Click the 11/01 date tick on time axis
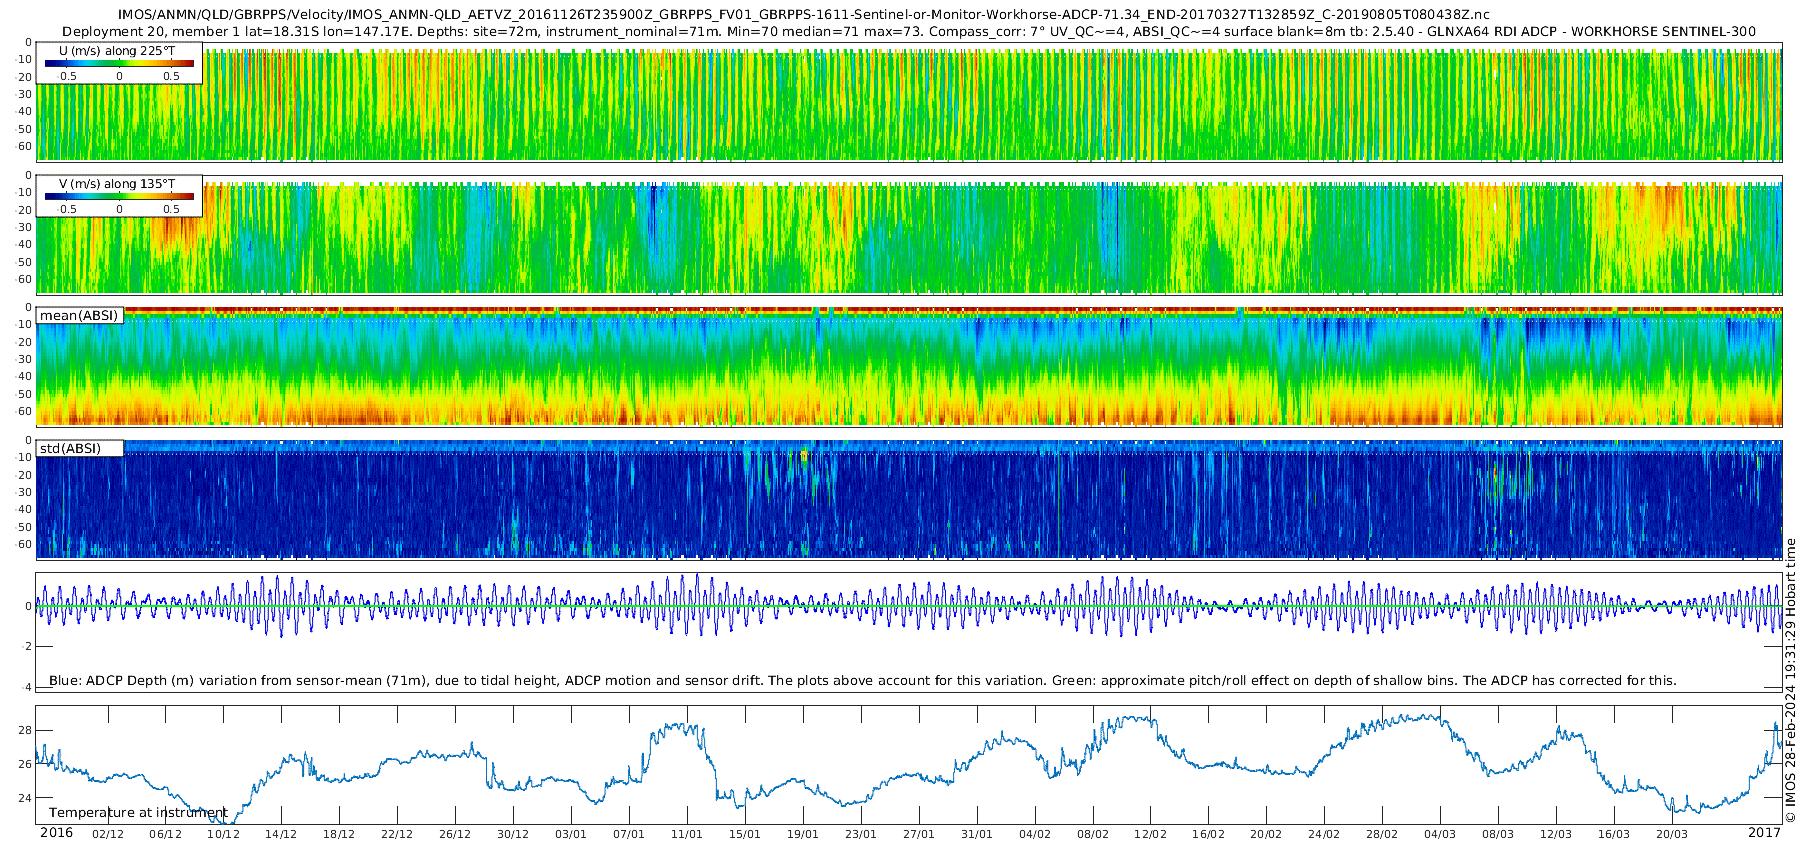Screen dimensions: 1800x850 click(x=687, y=835)
